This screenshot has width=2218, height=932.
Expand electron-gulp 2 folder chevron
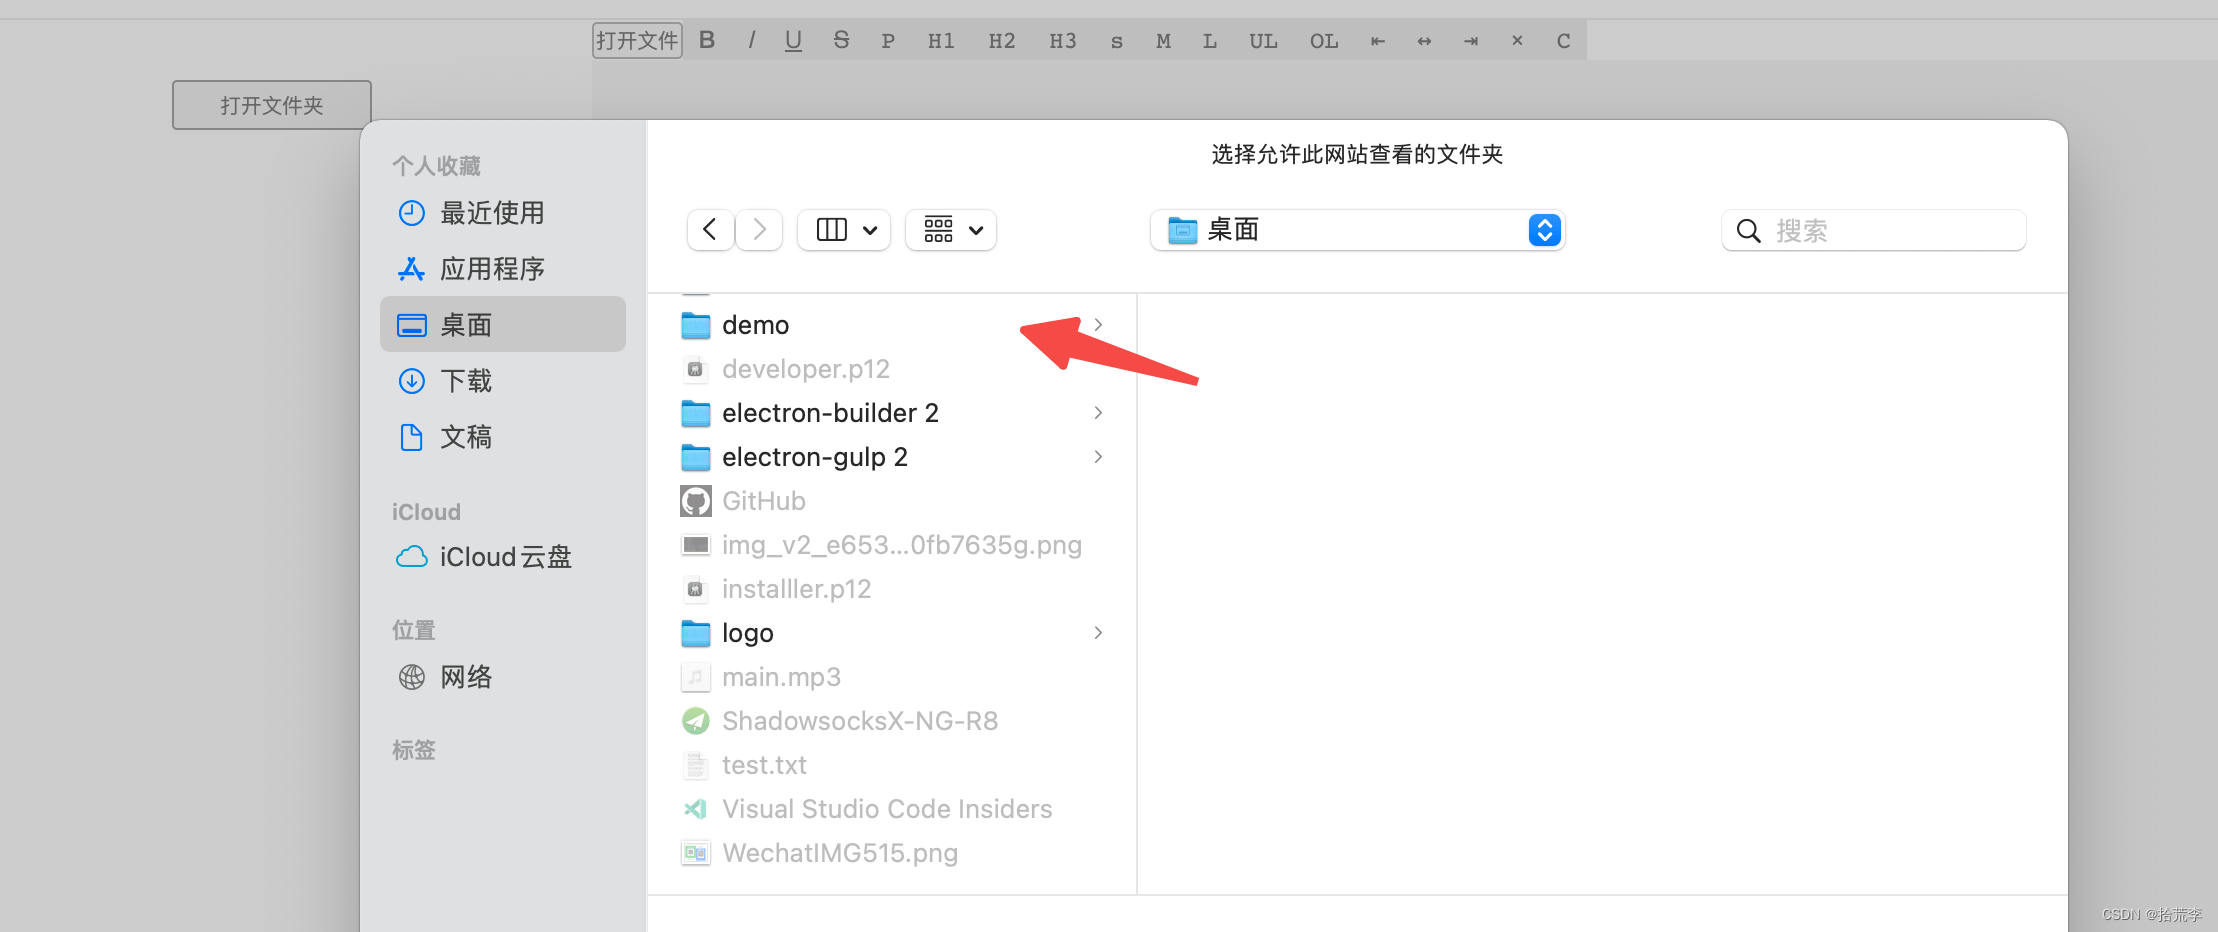(x=1098, y=457)
